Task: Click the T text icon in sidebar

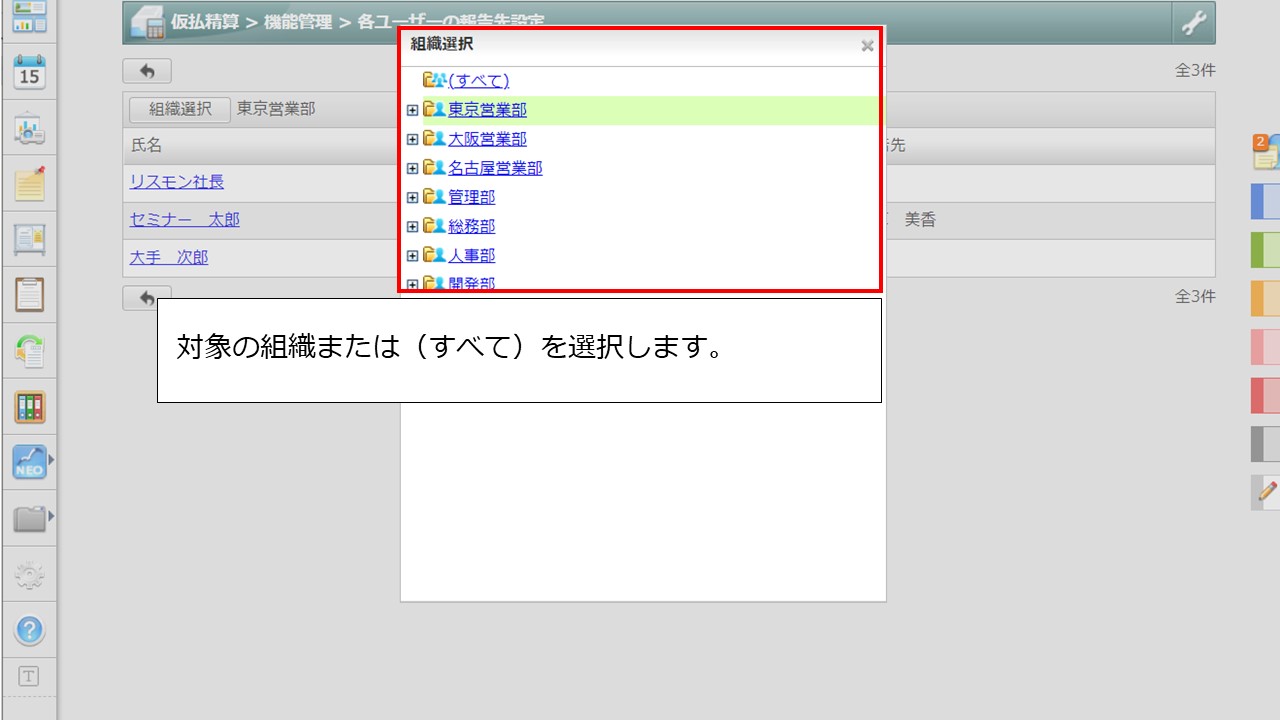Action: [x=29, y=676]
